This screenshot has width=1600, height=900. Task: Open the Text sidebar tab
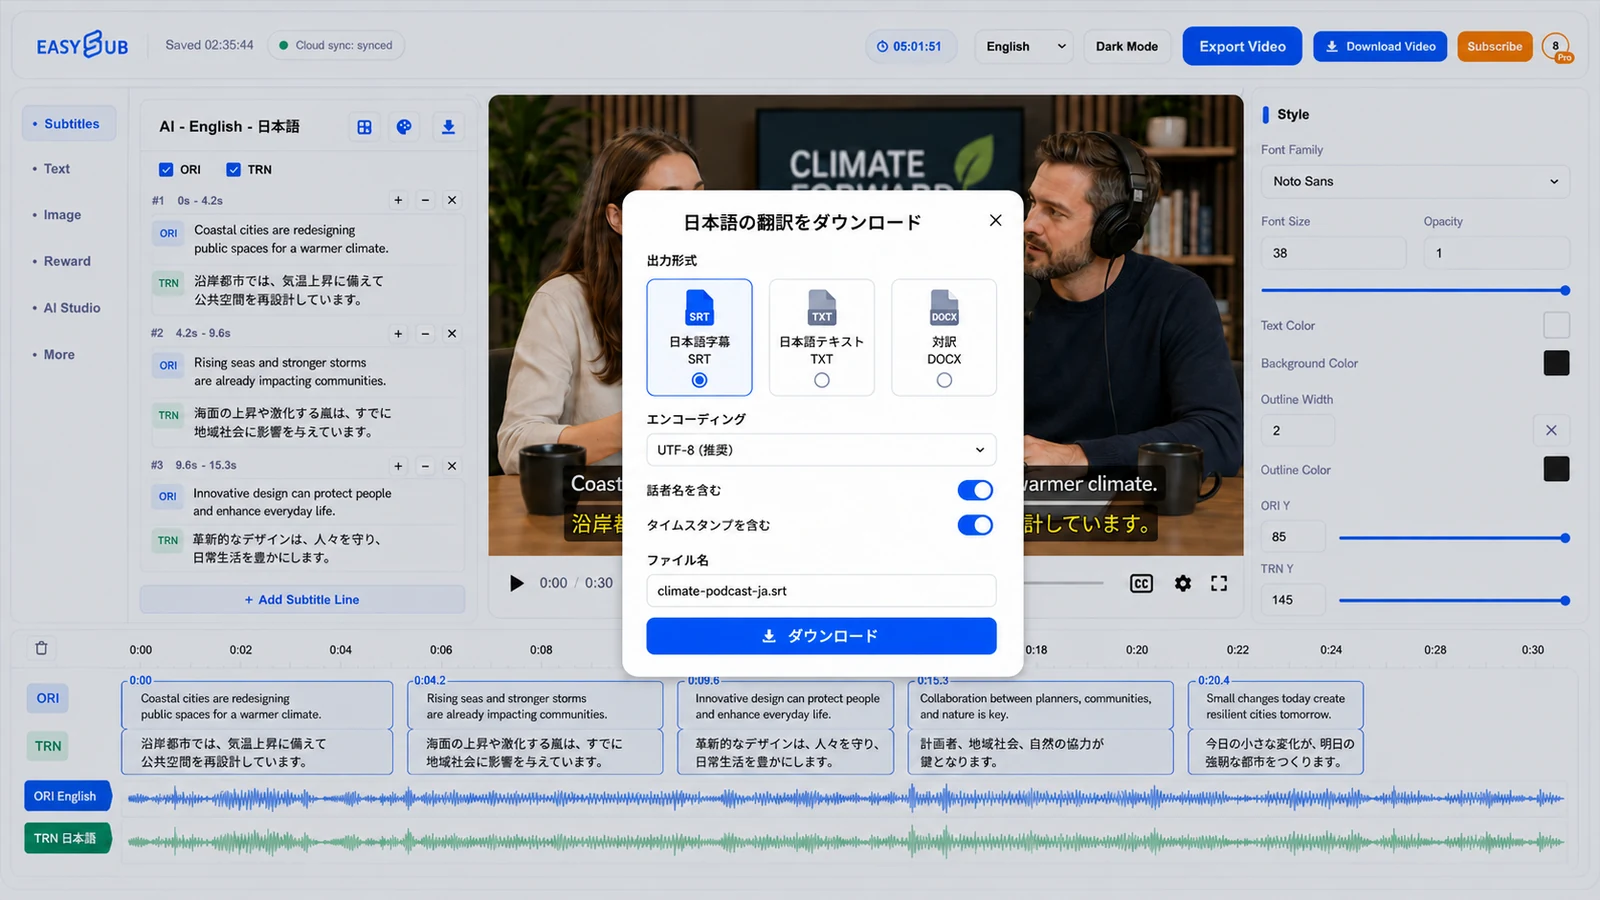tap(57, 169)
